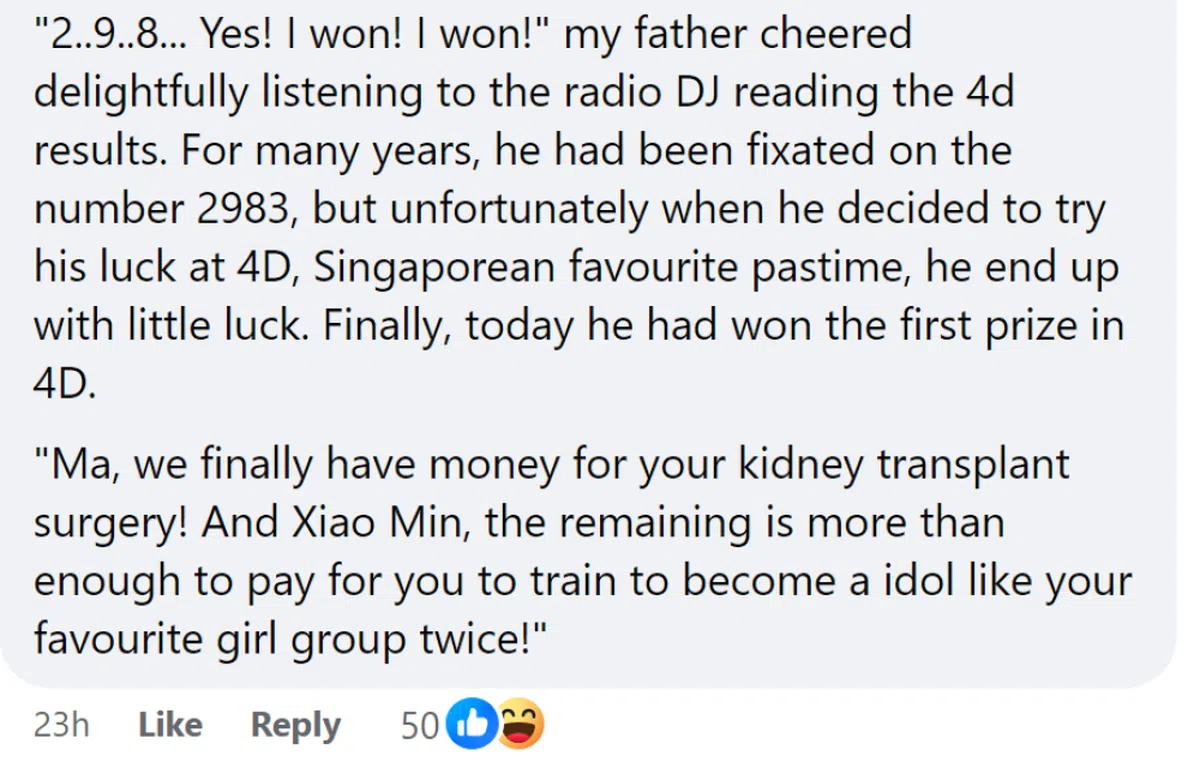Click the standalone "4D." line ending paragraph one
The height and width of the screenshot is (774, 1200).
65,384
